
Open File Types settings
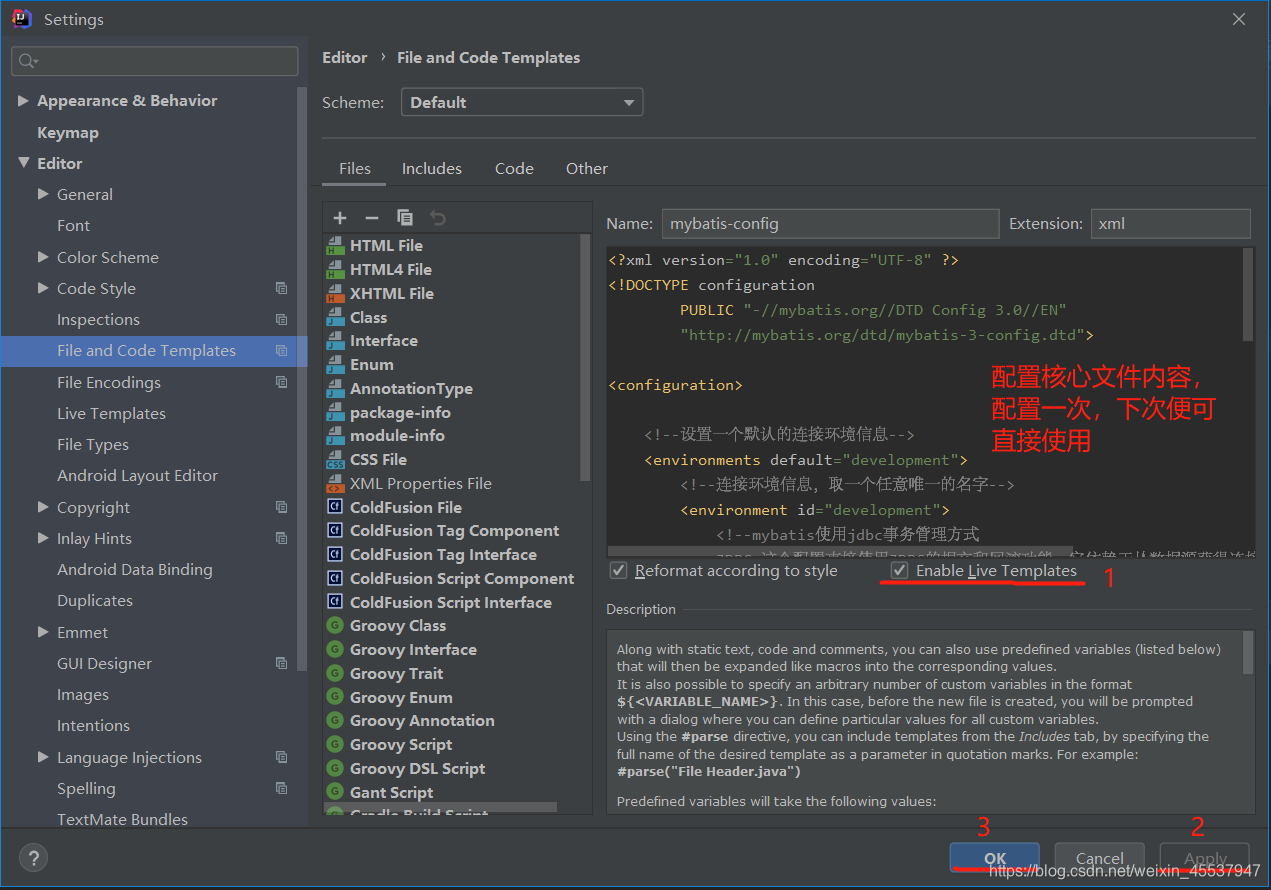(93, 444)
